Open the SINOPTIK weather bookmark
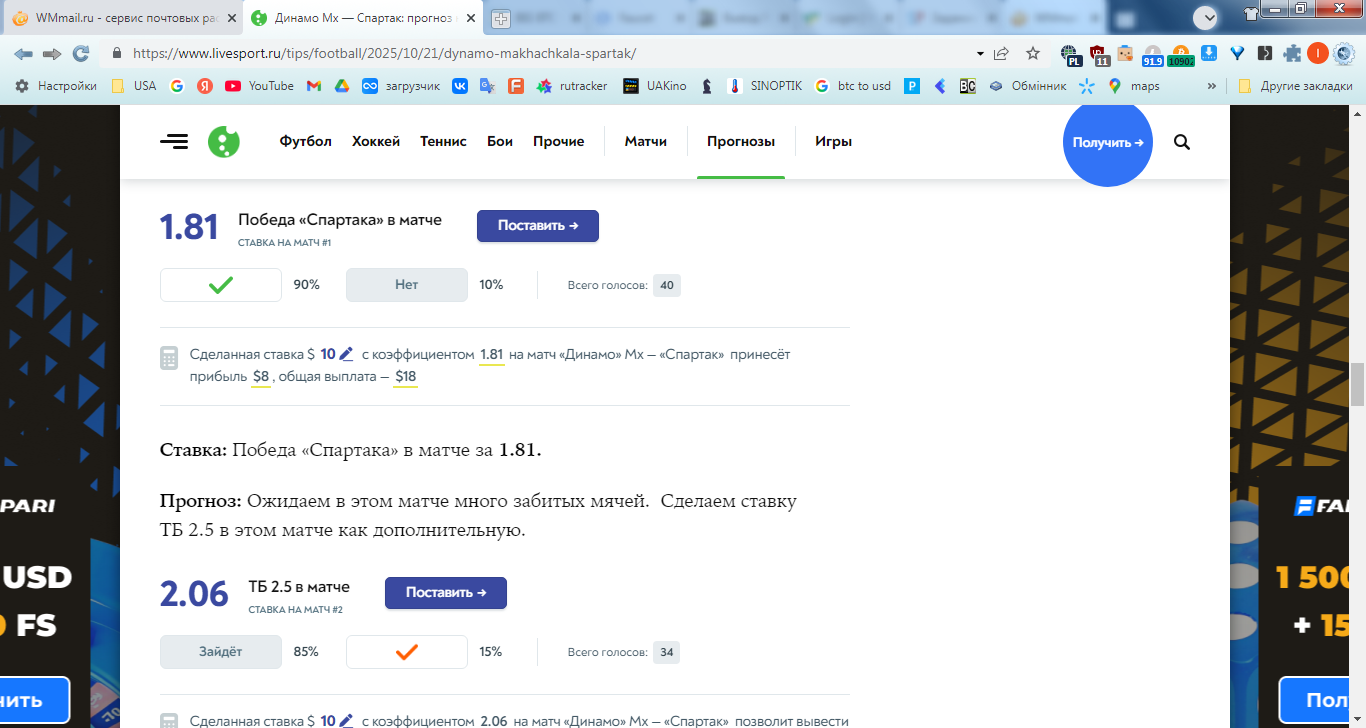 pyautogui.click(x=765, y=86)
